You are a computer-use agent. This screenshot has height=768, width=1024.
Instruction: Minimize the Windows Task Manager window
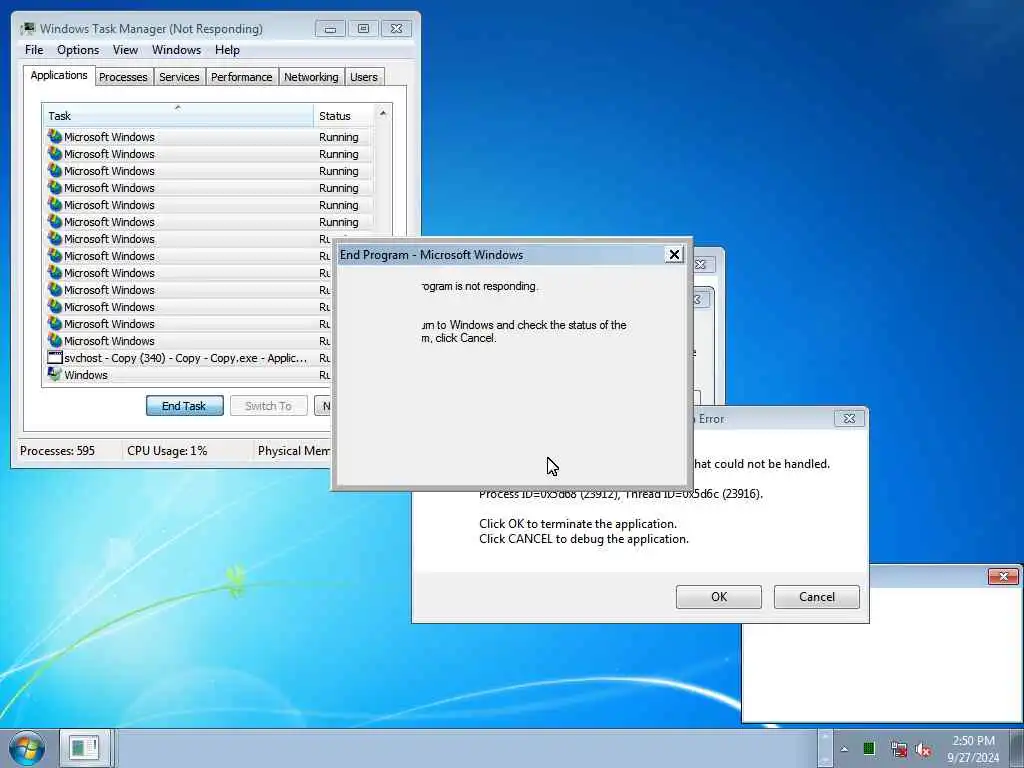(330, 29)
